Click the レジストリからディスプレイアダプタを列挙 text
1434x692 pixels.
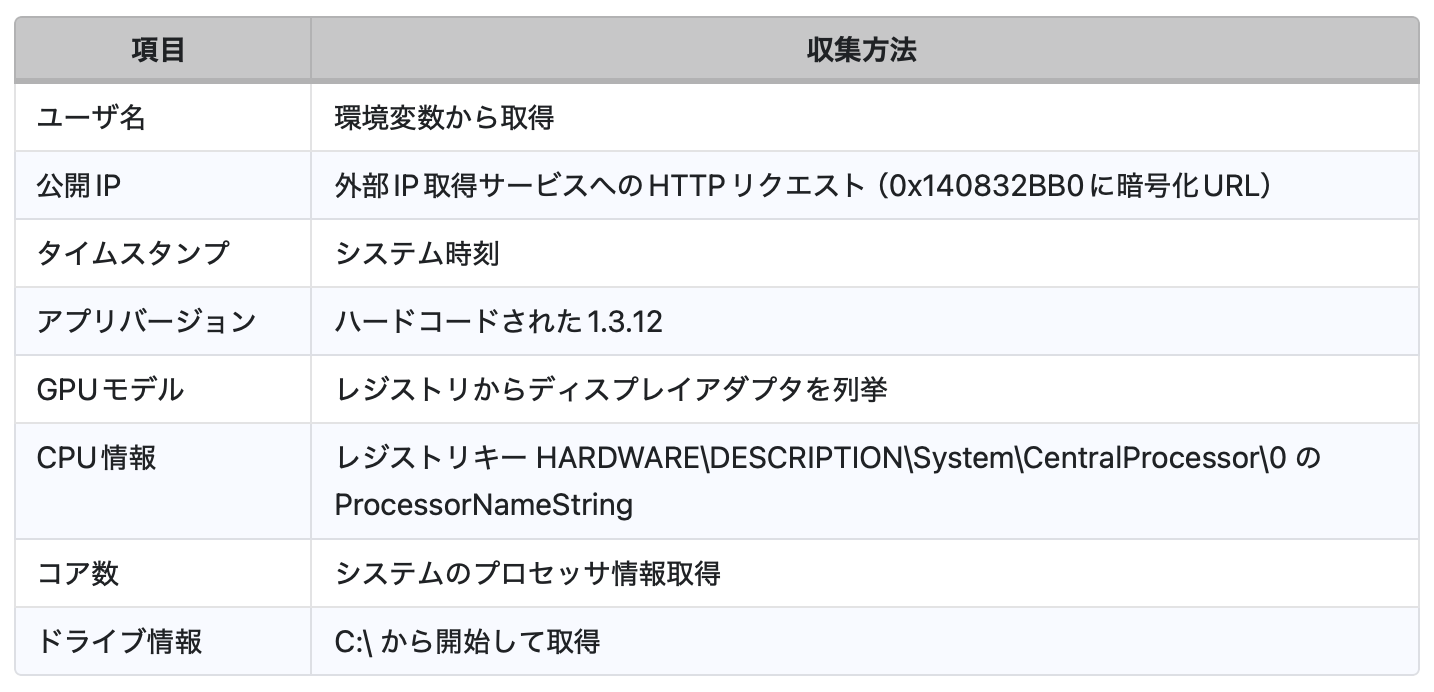(611, 390)
